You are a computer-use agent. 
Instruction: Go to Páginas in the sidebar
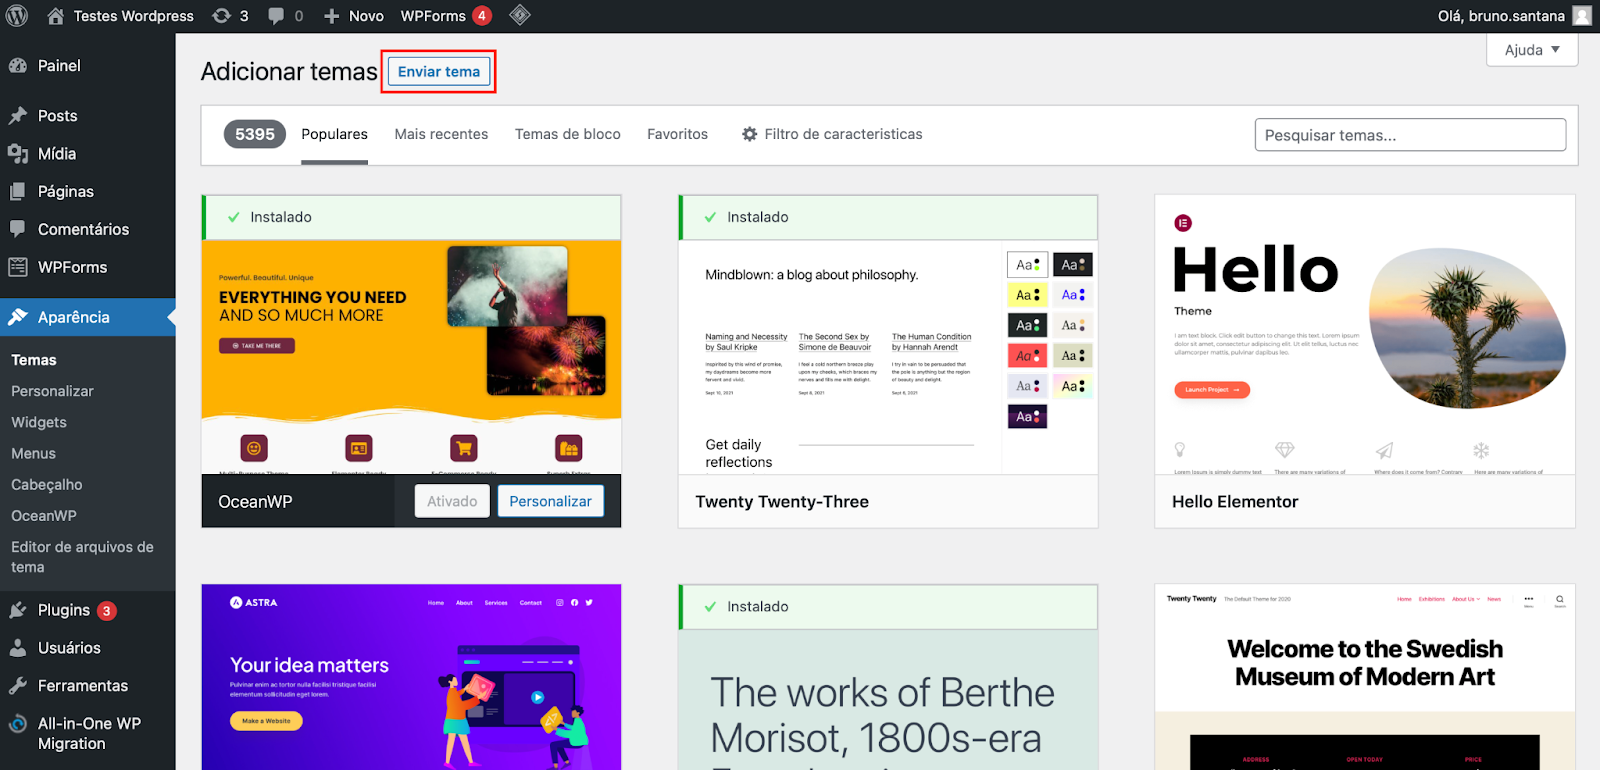[66, 192]
